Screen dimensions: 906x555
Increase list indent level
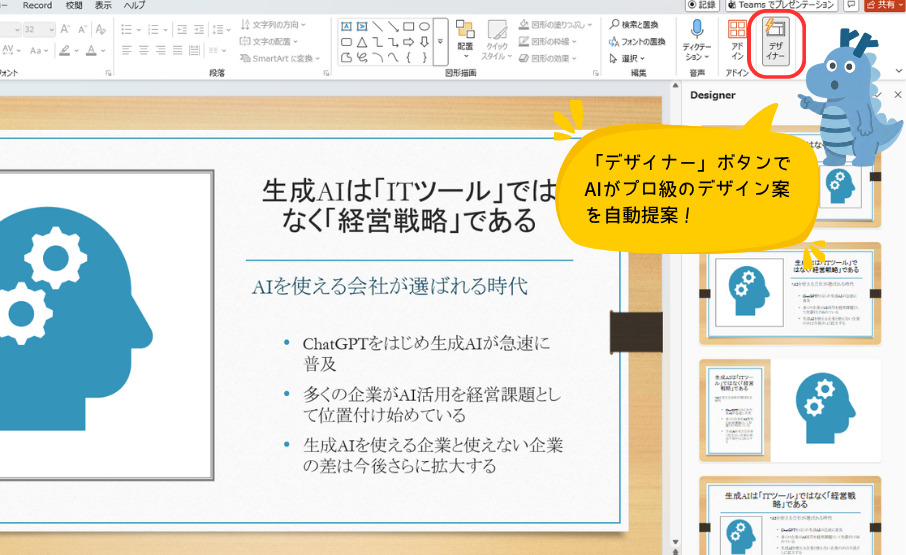199,29
